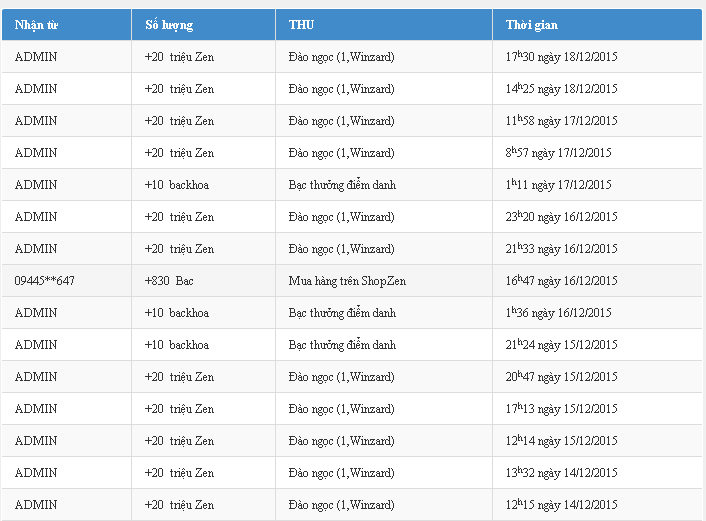Click '+10 backhoa' in 1h36 16/12 row
706x521 pixels.
coord(177,313)
